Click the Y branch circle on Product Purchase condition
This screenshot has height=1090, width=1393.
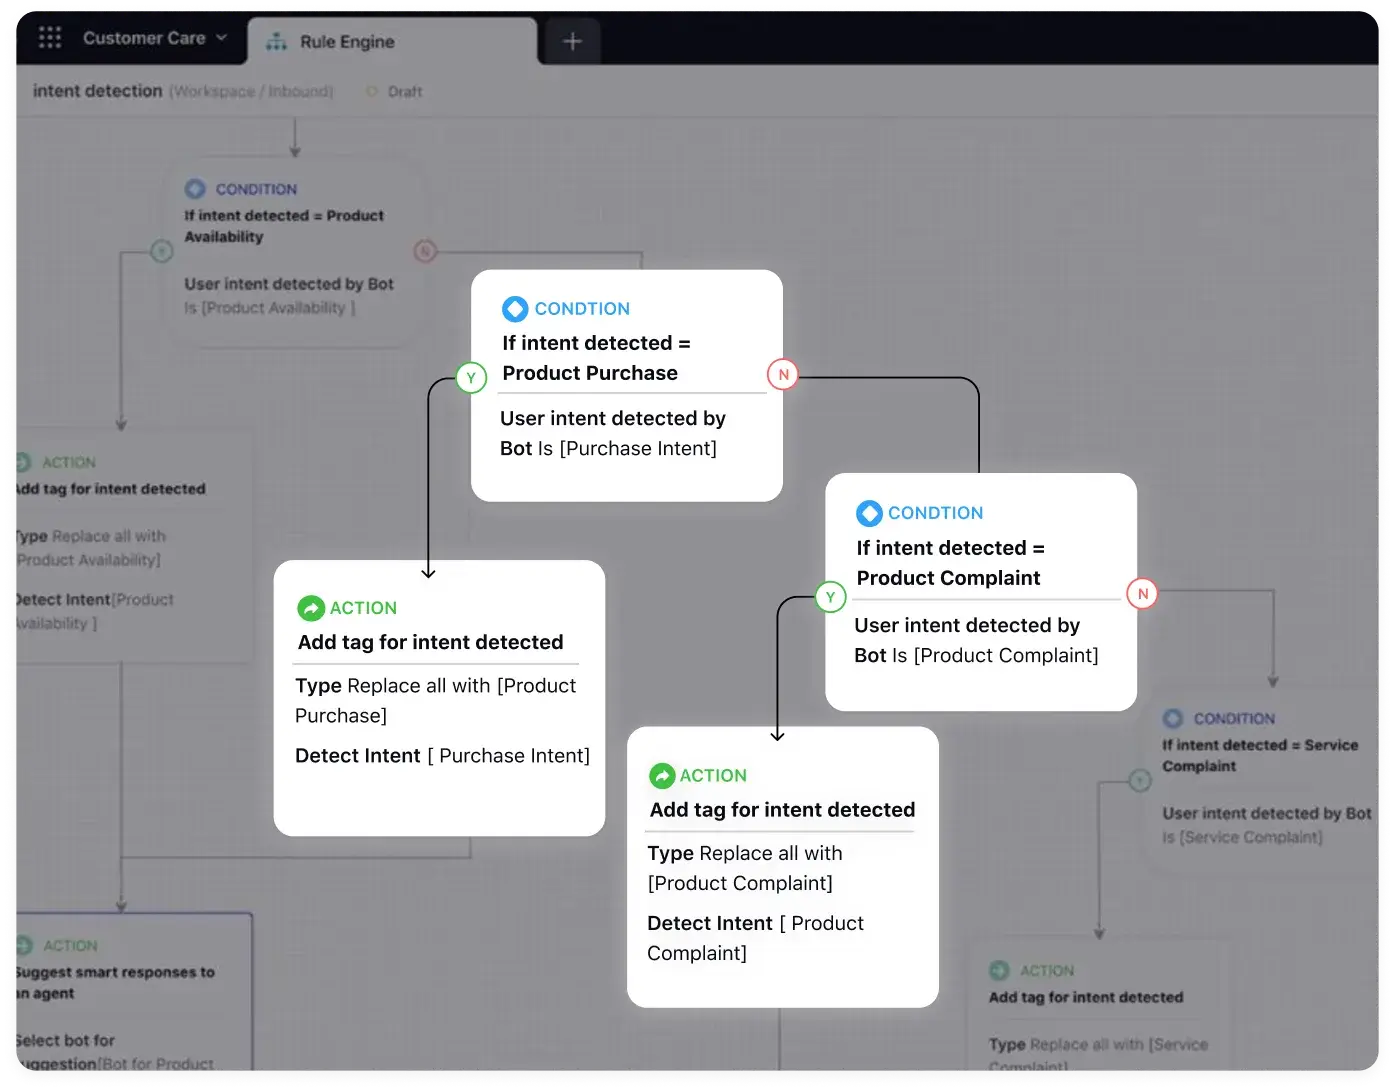(470, 378)
